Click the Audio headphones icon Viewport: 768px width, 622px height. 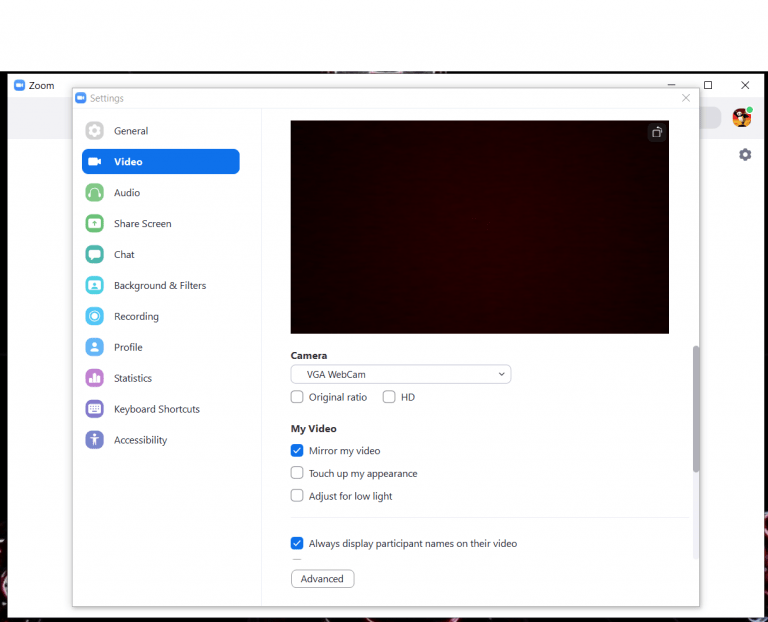point(94,192)
